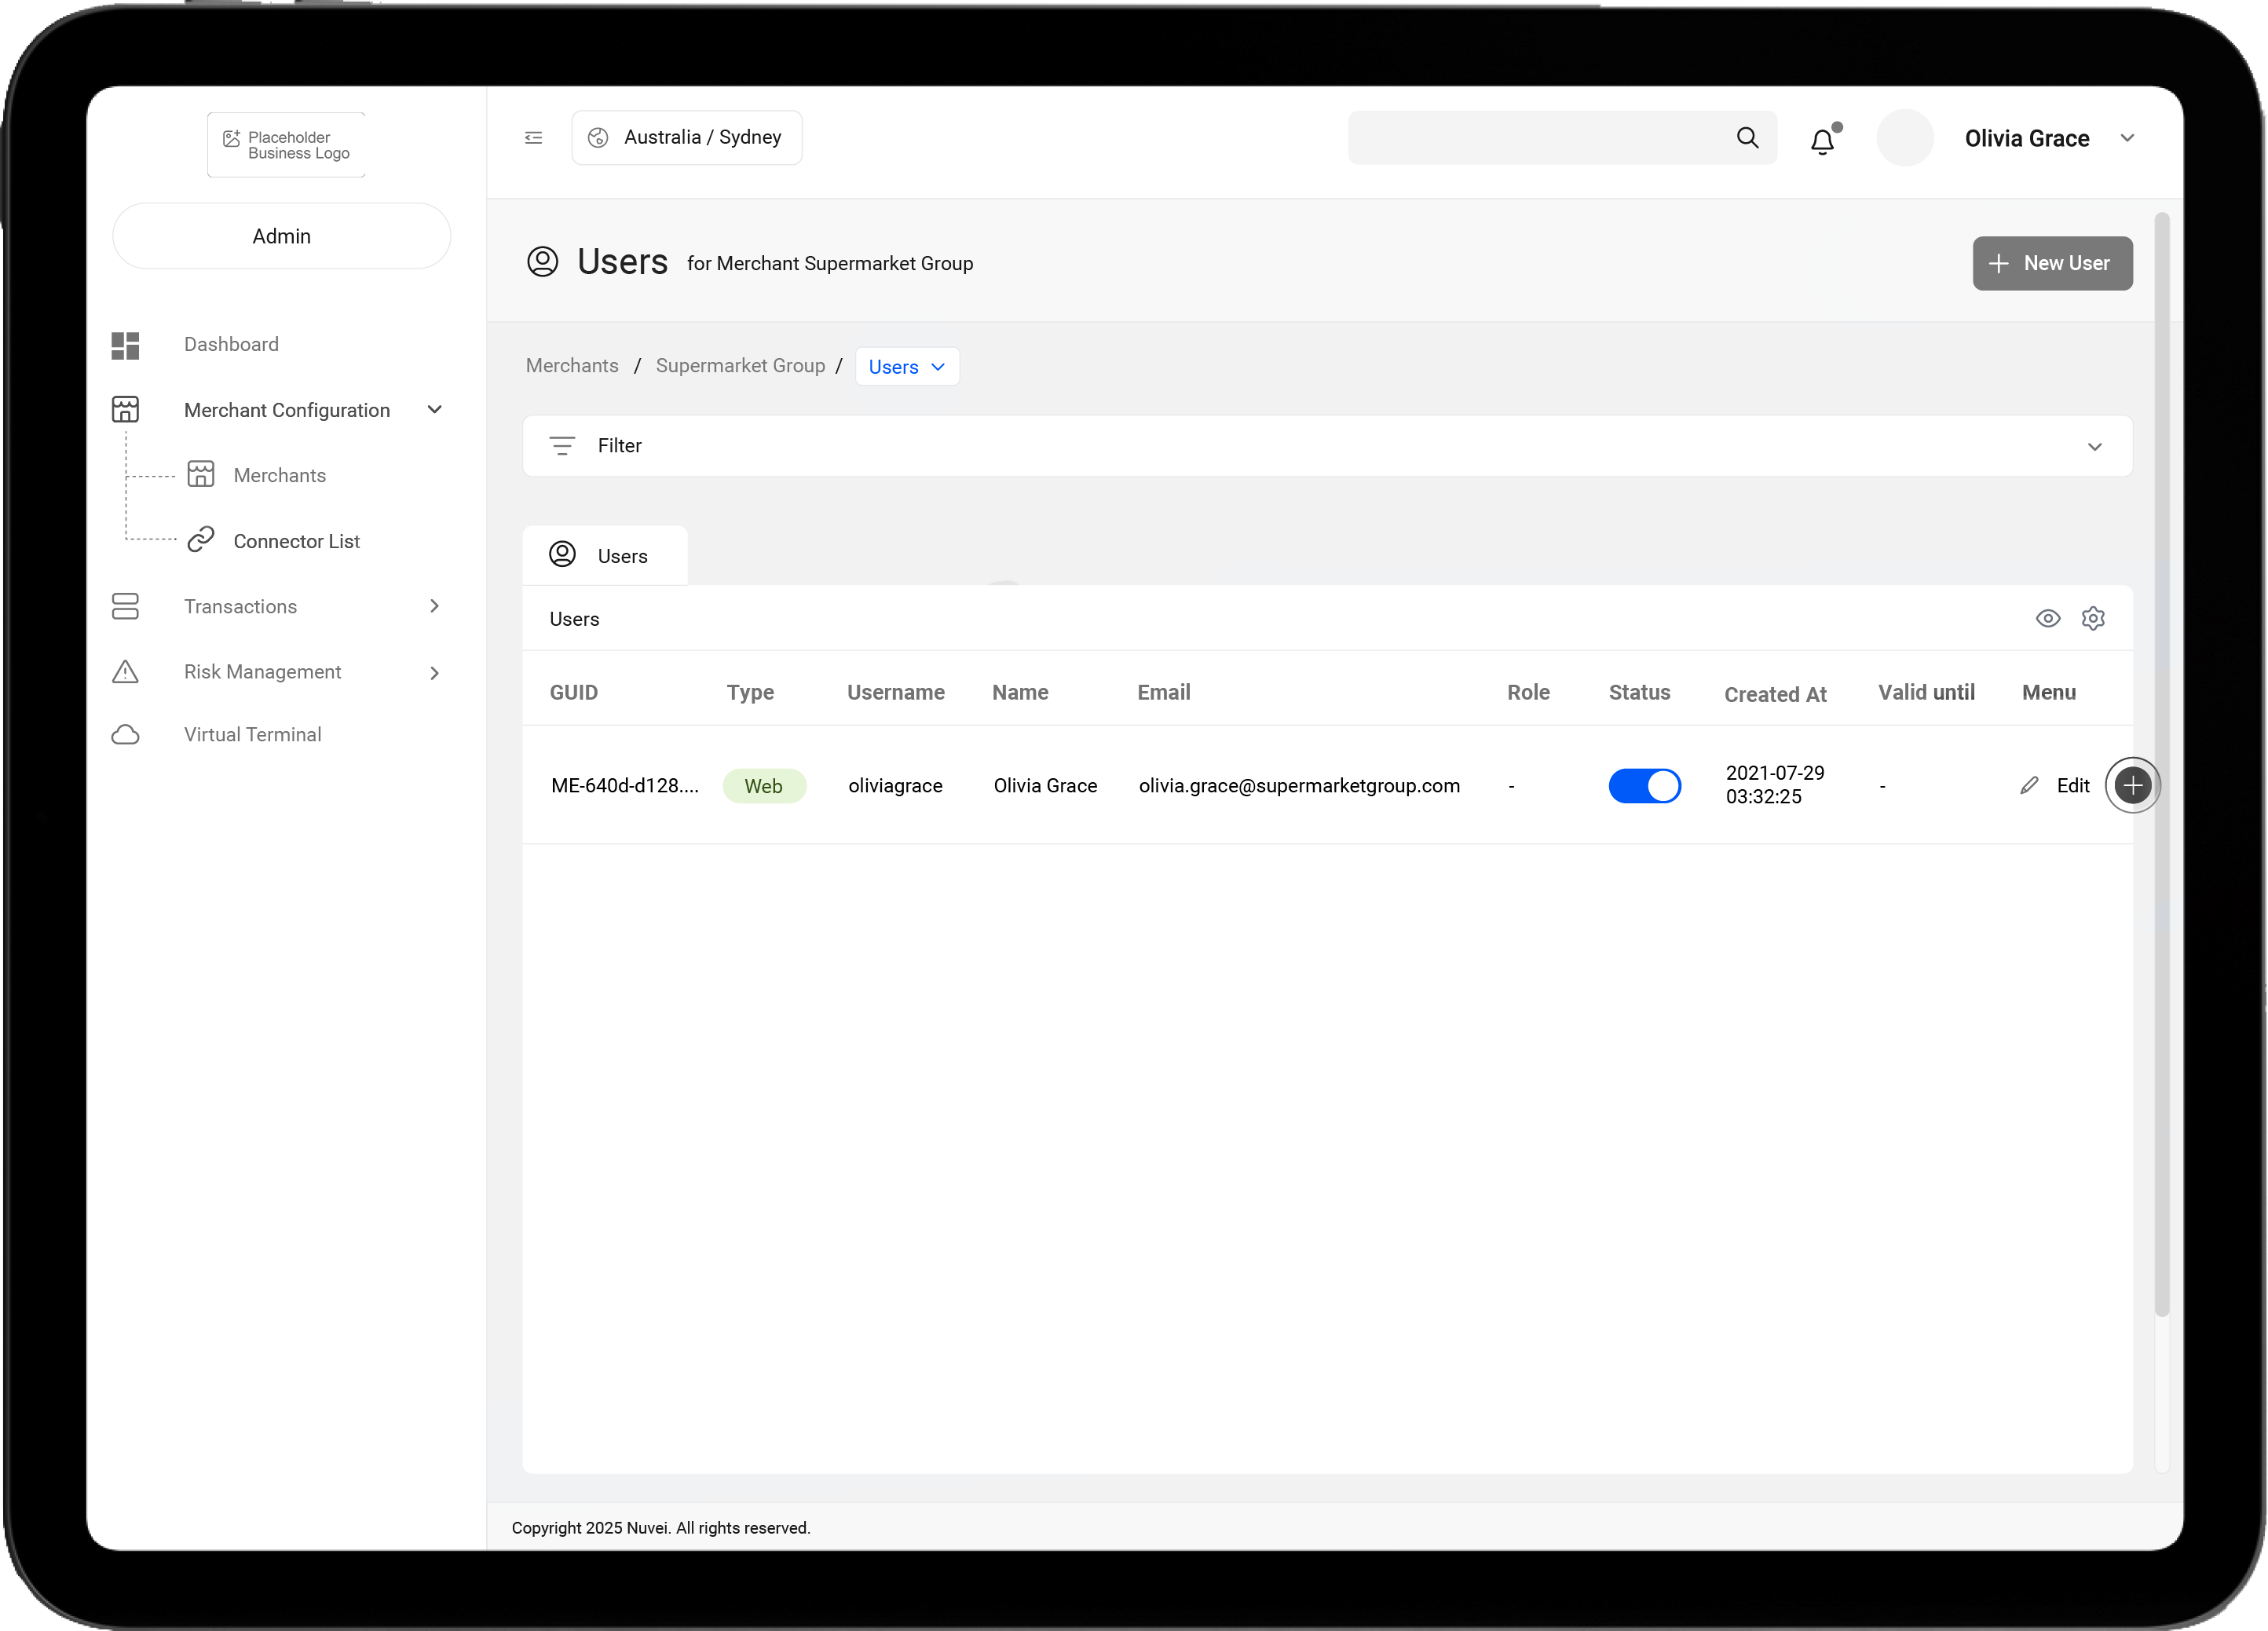
Task: Click the Risk Management warning triangle icon
Action: click(x=125, y=671)
